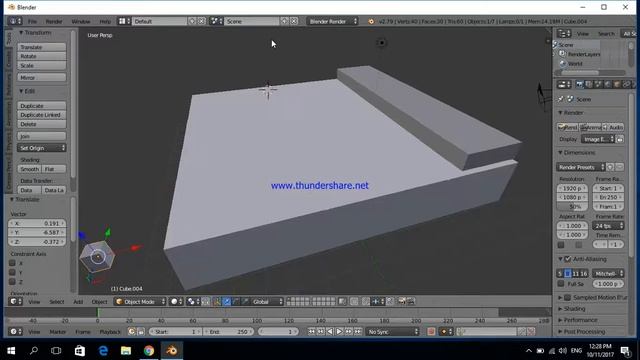Open the Window menu
Image resolution: width=640 pixels, height=360 pixels.
pos(81,21)
